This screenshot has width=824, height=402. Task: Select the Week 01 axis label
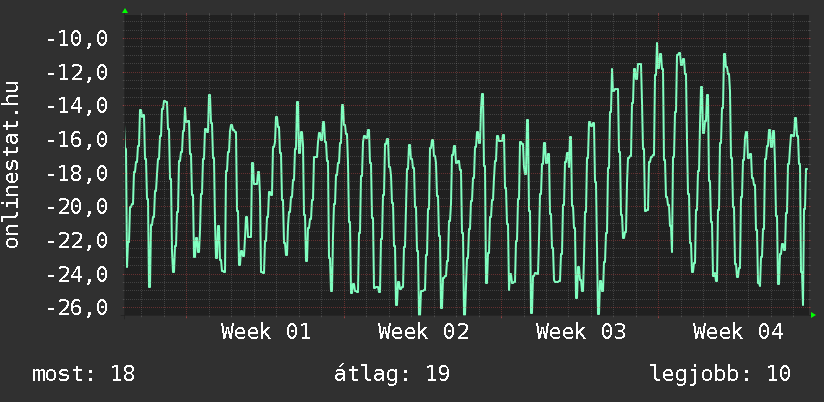265,332
